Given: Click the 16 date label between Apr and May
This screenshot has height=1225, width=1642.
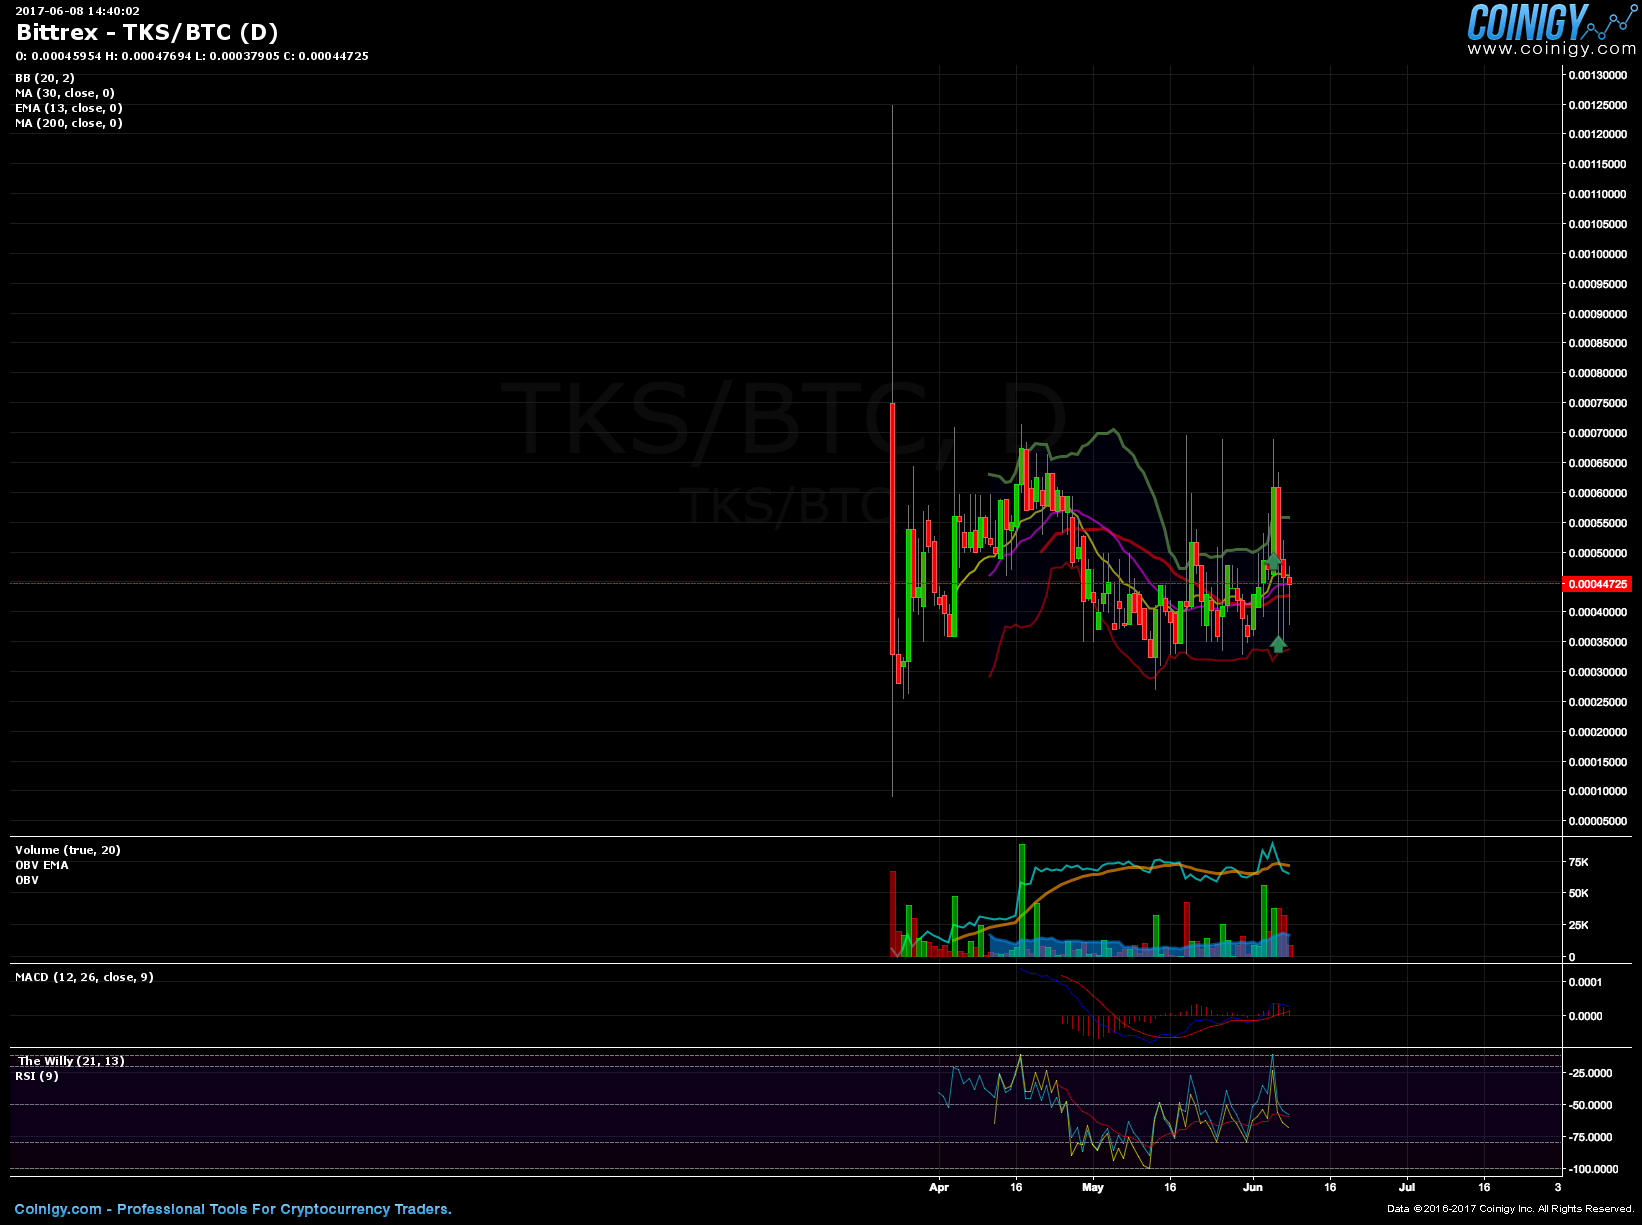Looking at the screenshot, I should tap(1016, 1187).
